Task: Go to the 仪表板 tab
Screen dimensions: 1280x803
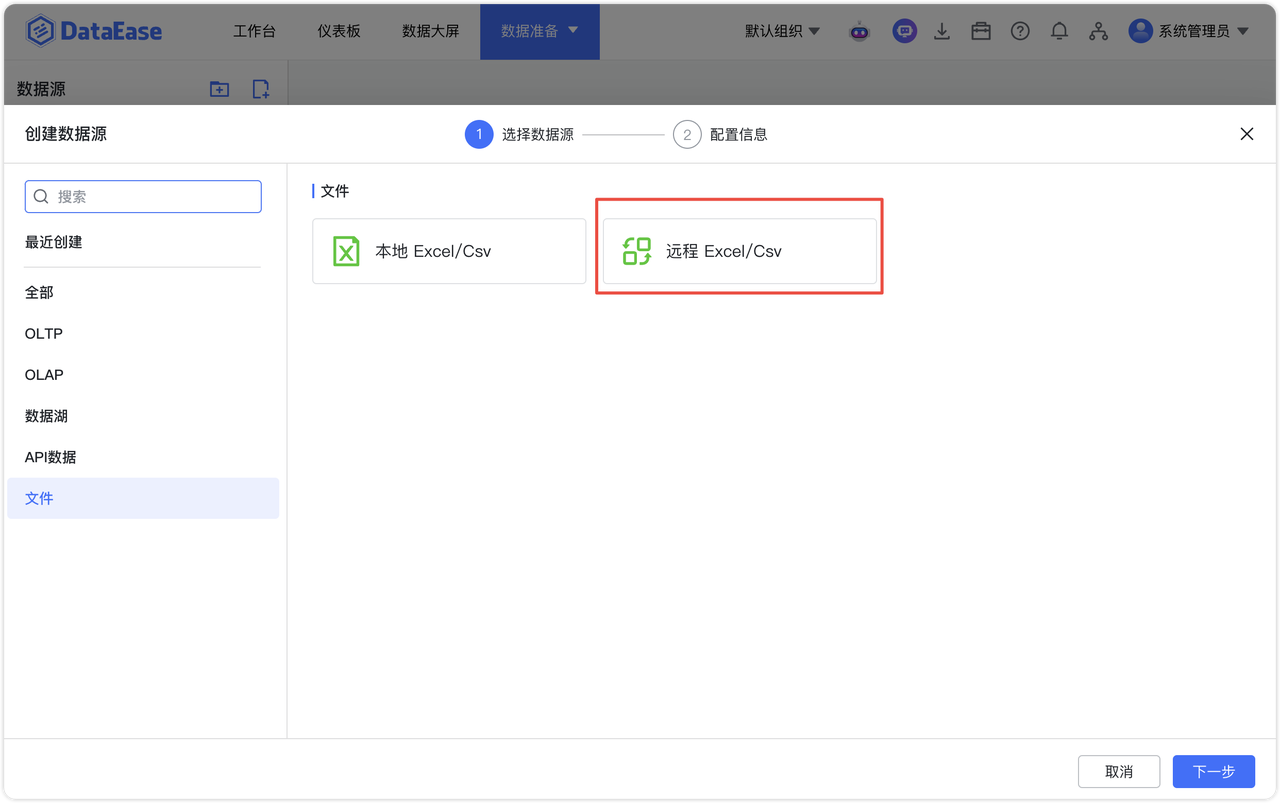Action: click(x=339, y=31)
